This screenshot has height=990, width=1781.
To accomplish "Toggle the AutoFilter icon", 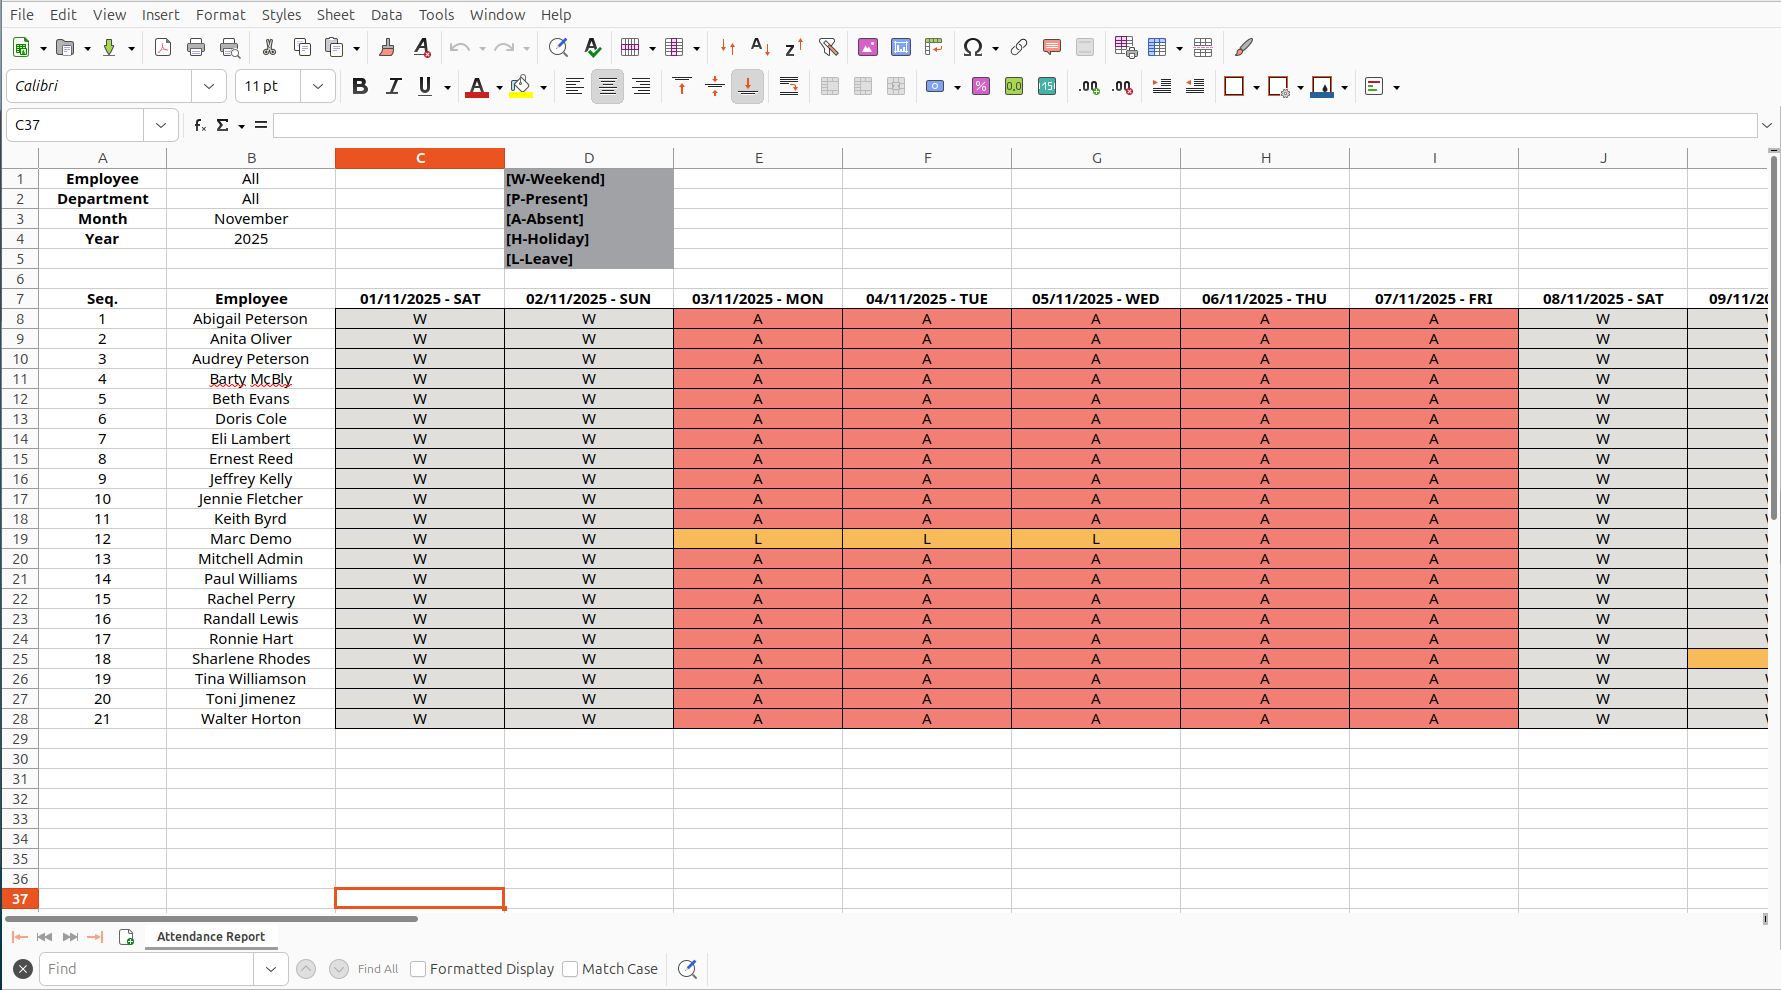I will click(828, 47).
